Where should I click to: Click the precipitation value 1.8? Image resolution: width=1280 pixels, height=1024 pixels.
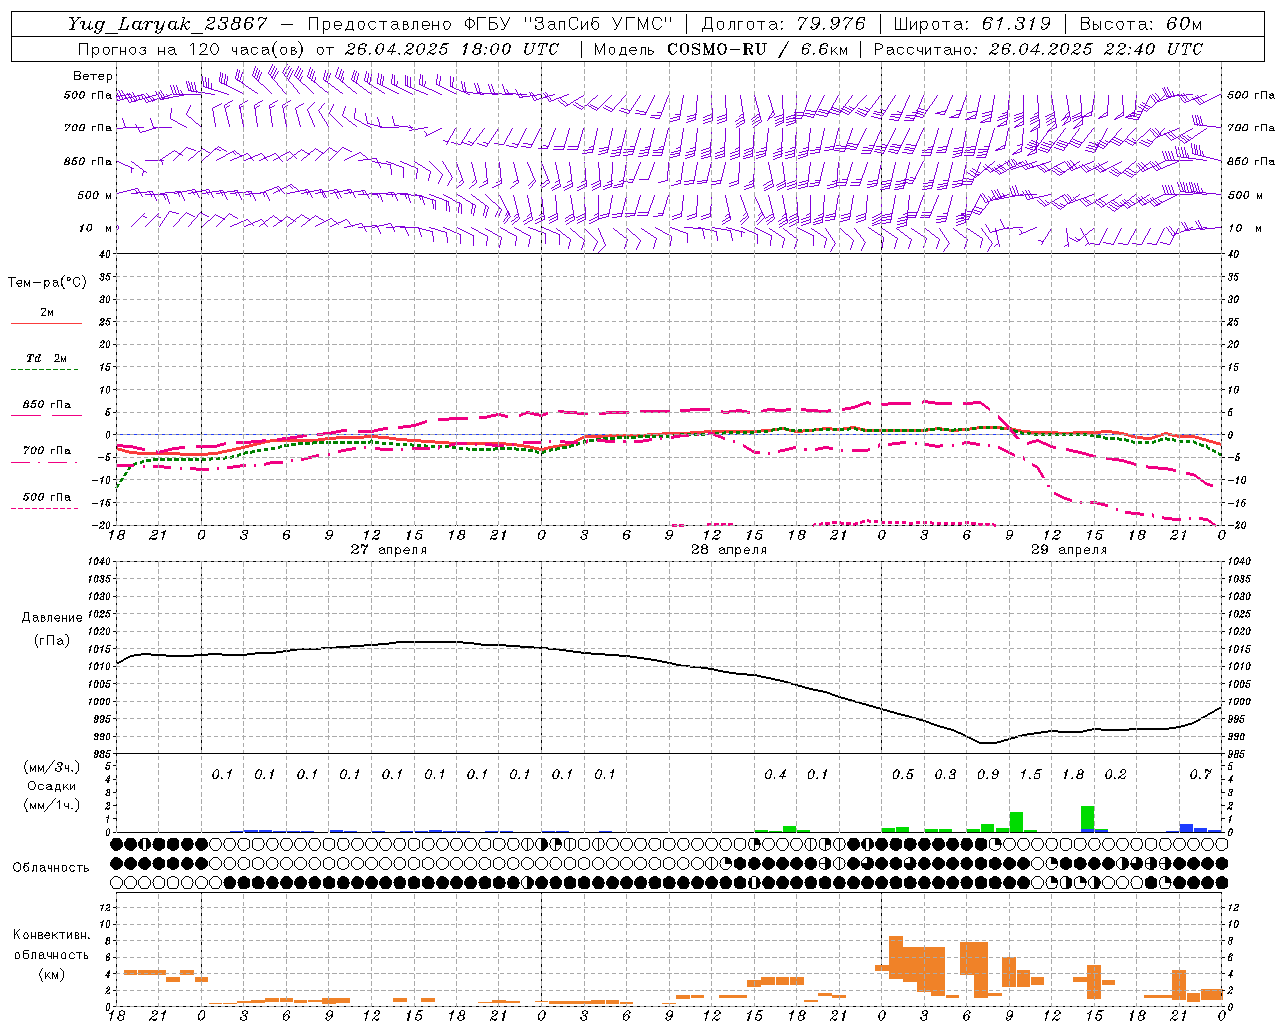[x=1073, y=775]
